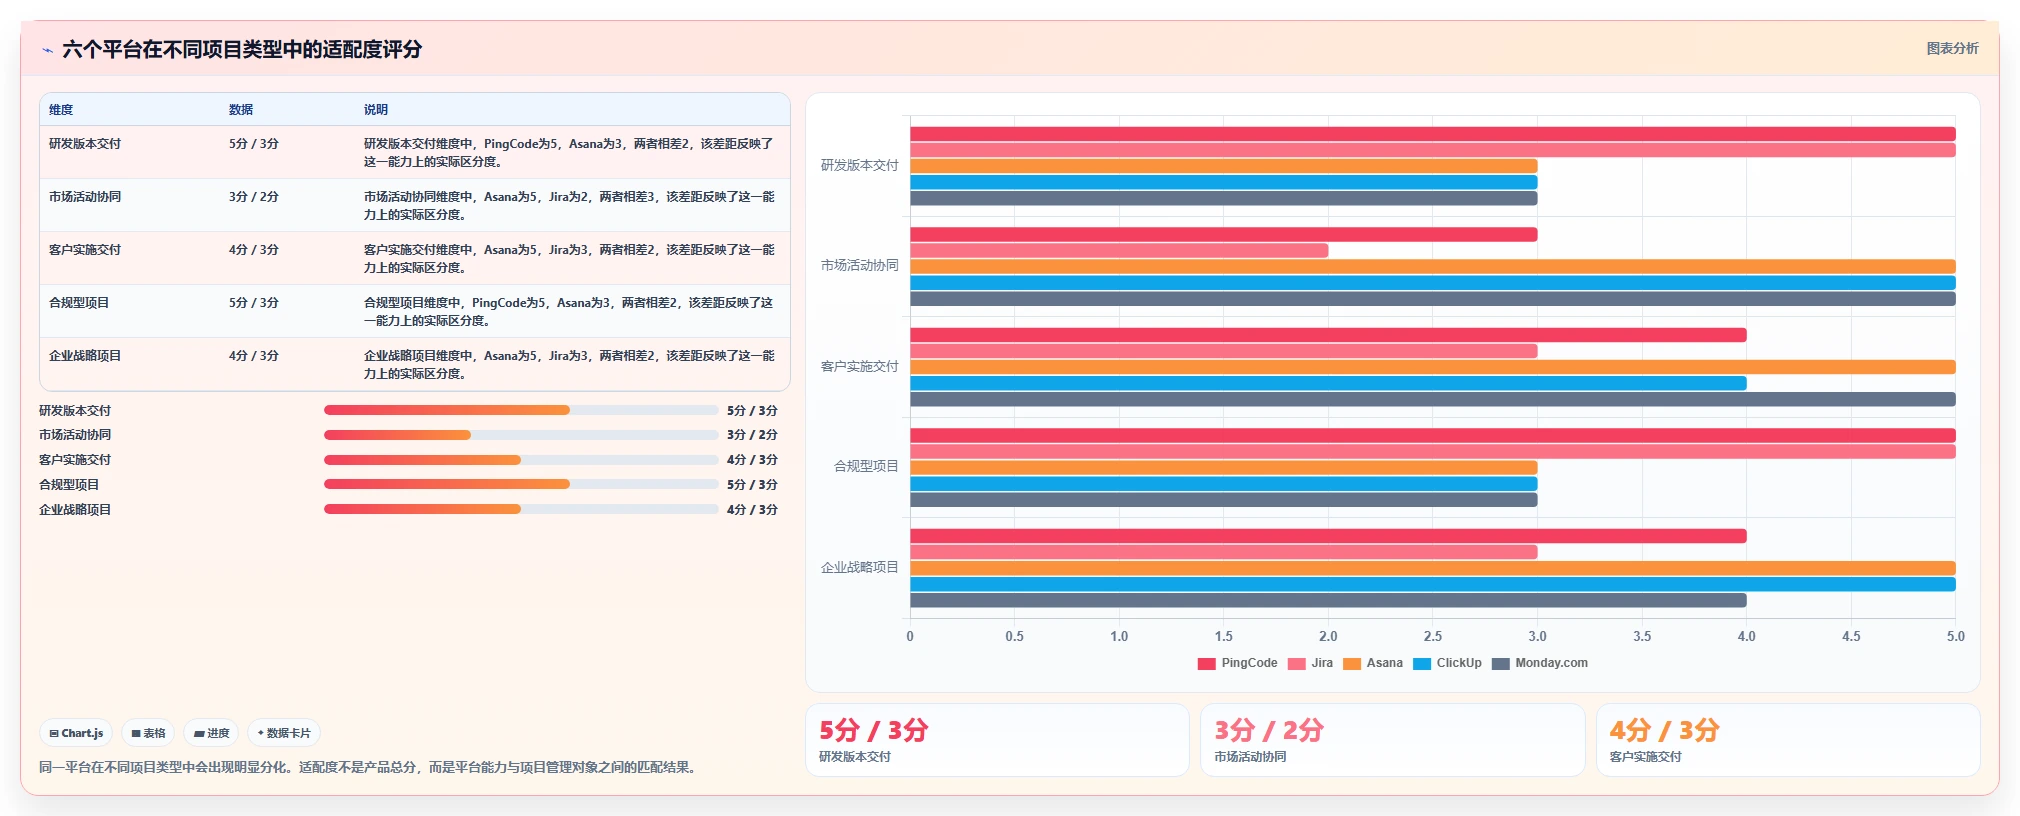This screenshot has width=2020, height=816.
Task: Click the Monday.com bar in chart group 企业战略项目
Action: click(1328, 600)
